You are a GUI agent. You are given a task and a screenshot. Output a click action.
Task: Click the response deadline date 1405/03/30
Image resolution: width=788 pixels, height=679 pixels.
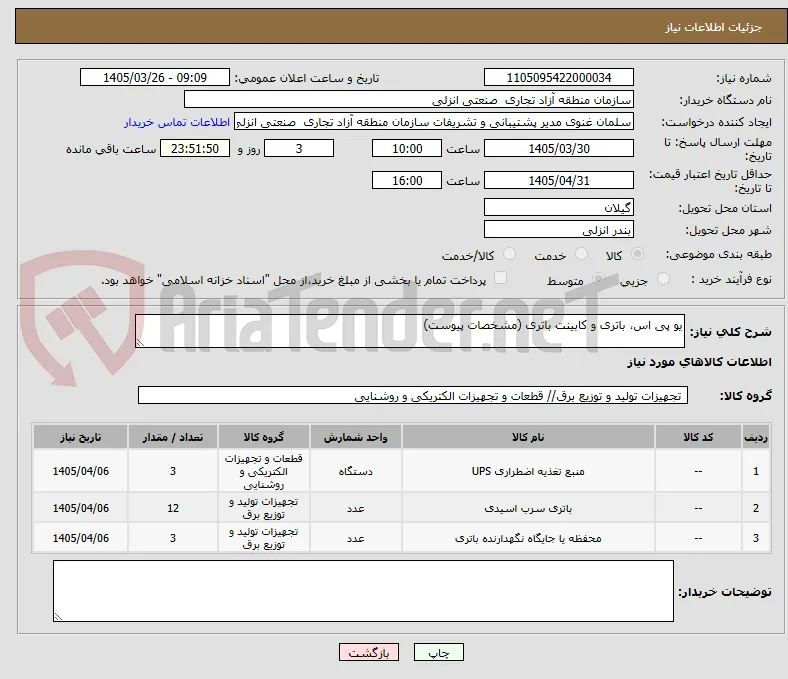click(x=559, y=148)
